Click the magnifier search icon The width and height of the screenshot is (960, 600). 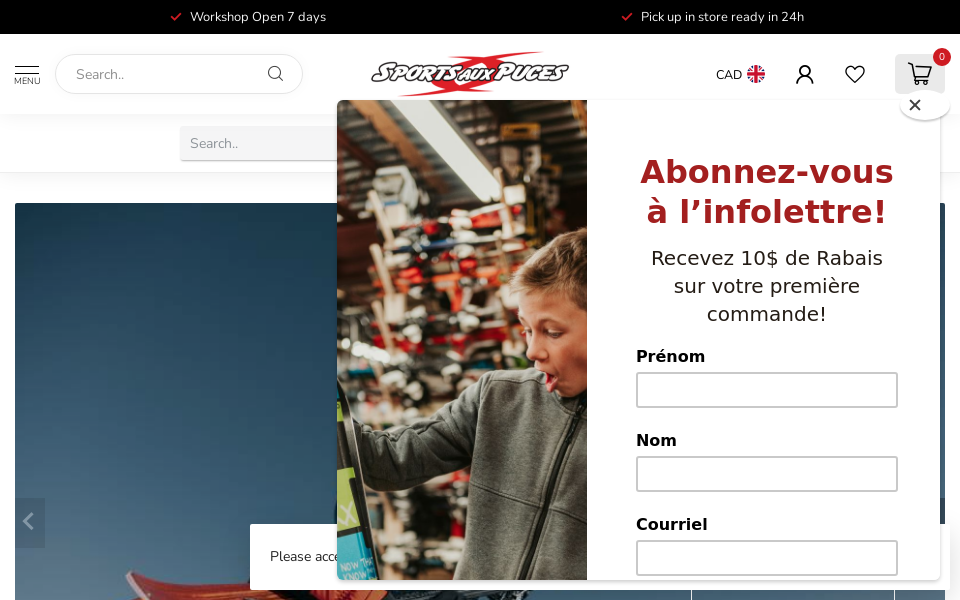276,74
